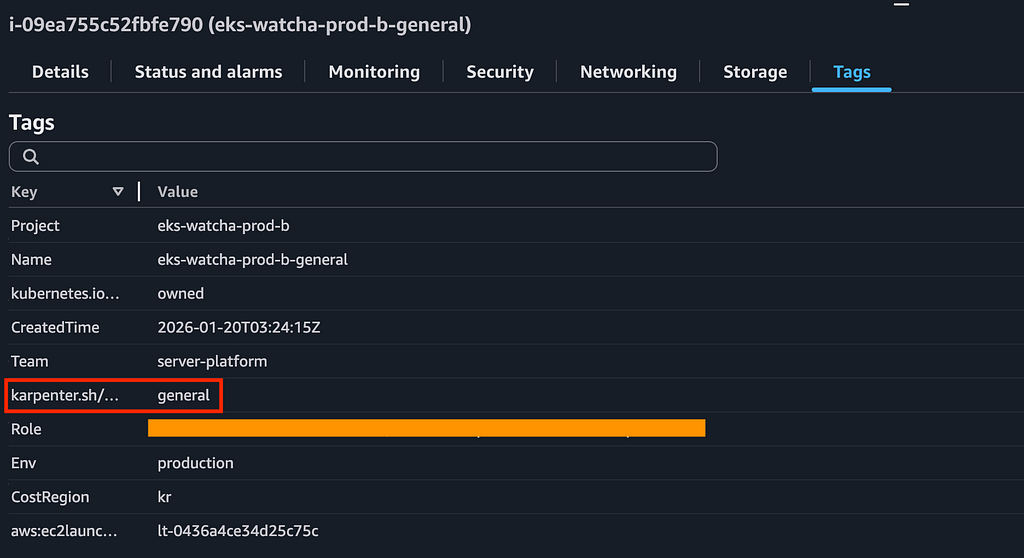Select the Security tab
The image size is (1024, 558).
click(500, 72)
